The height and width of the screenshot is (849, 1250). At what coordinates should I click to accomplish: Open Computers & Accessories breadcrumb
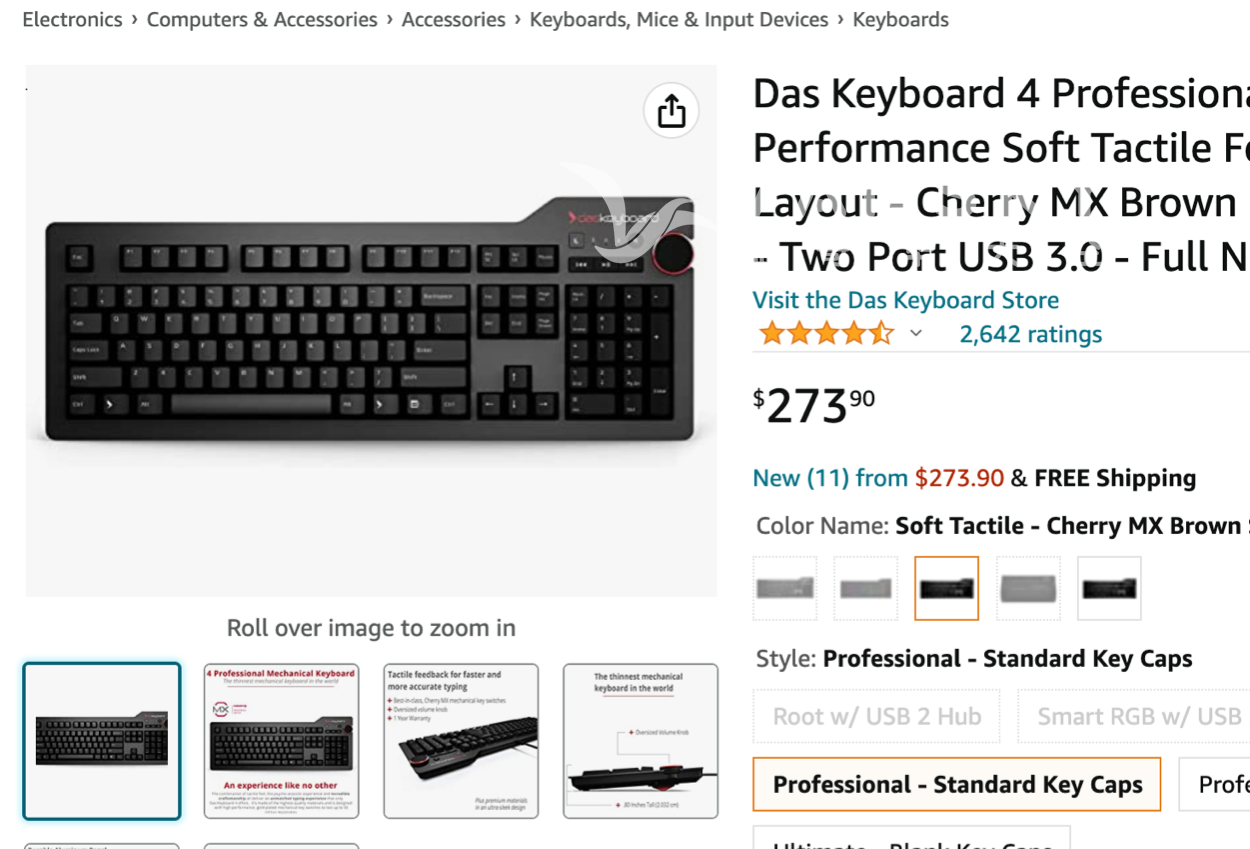pos(262,19)
